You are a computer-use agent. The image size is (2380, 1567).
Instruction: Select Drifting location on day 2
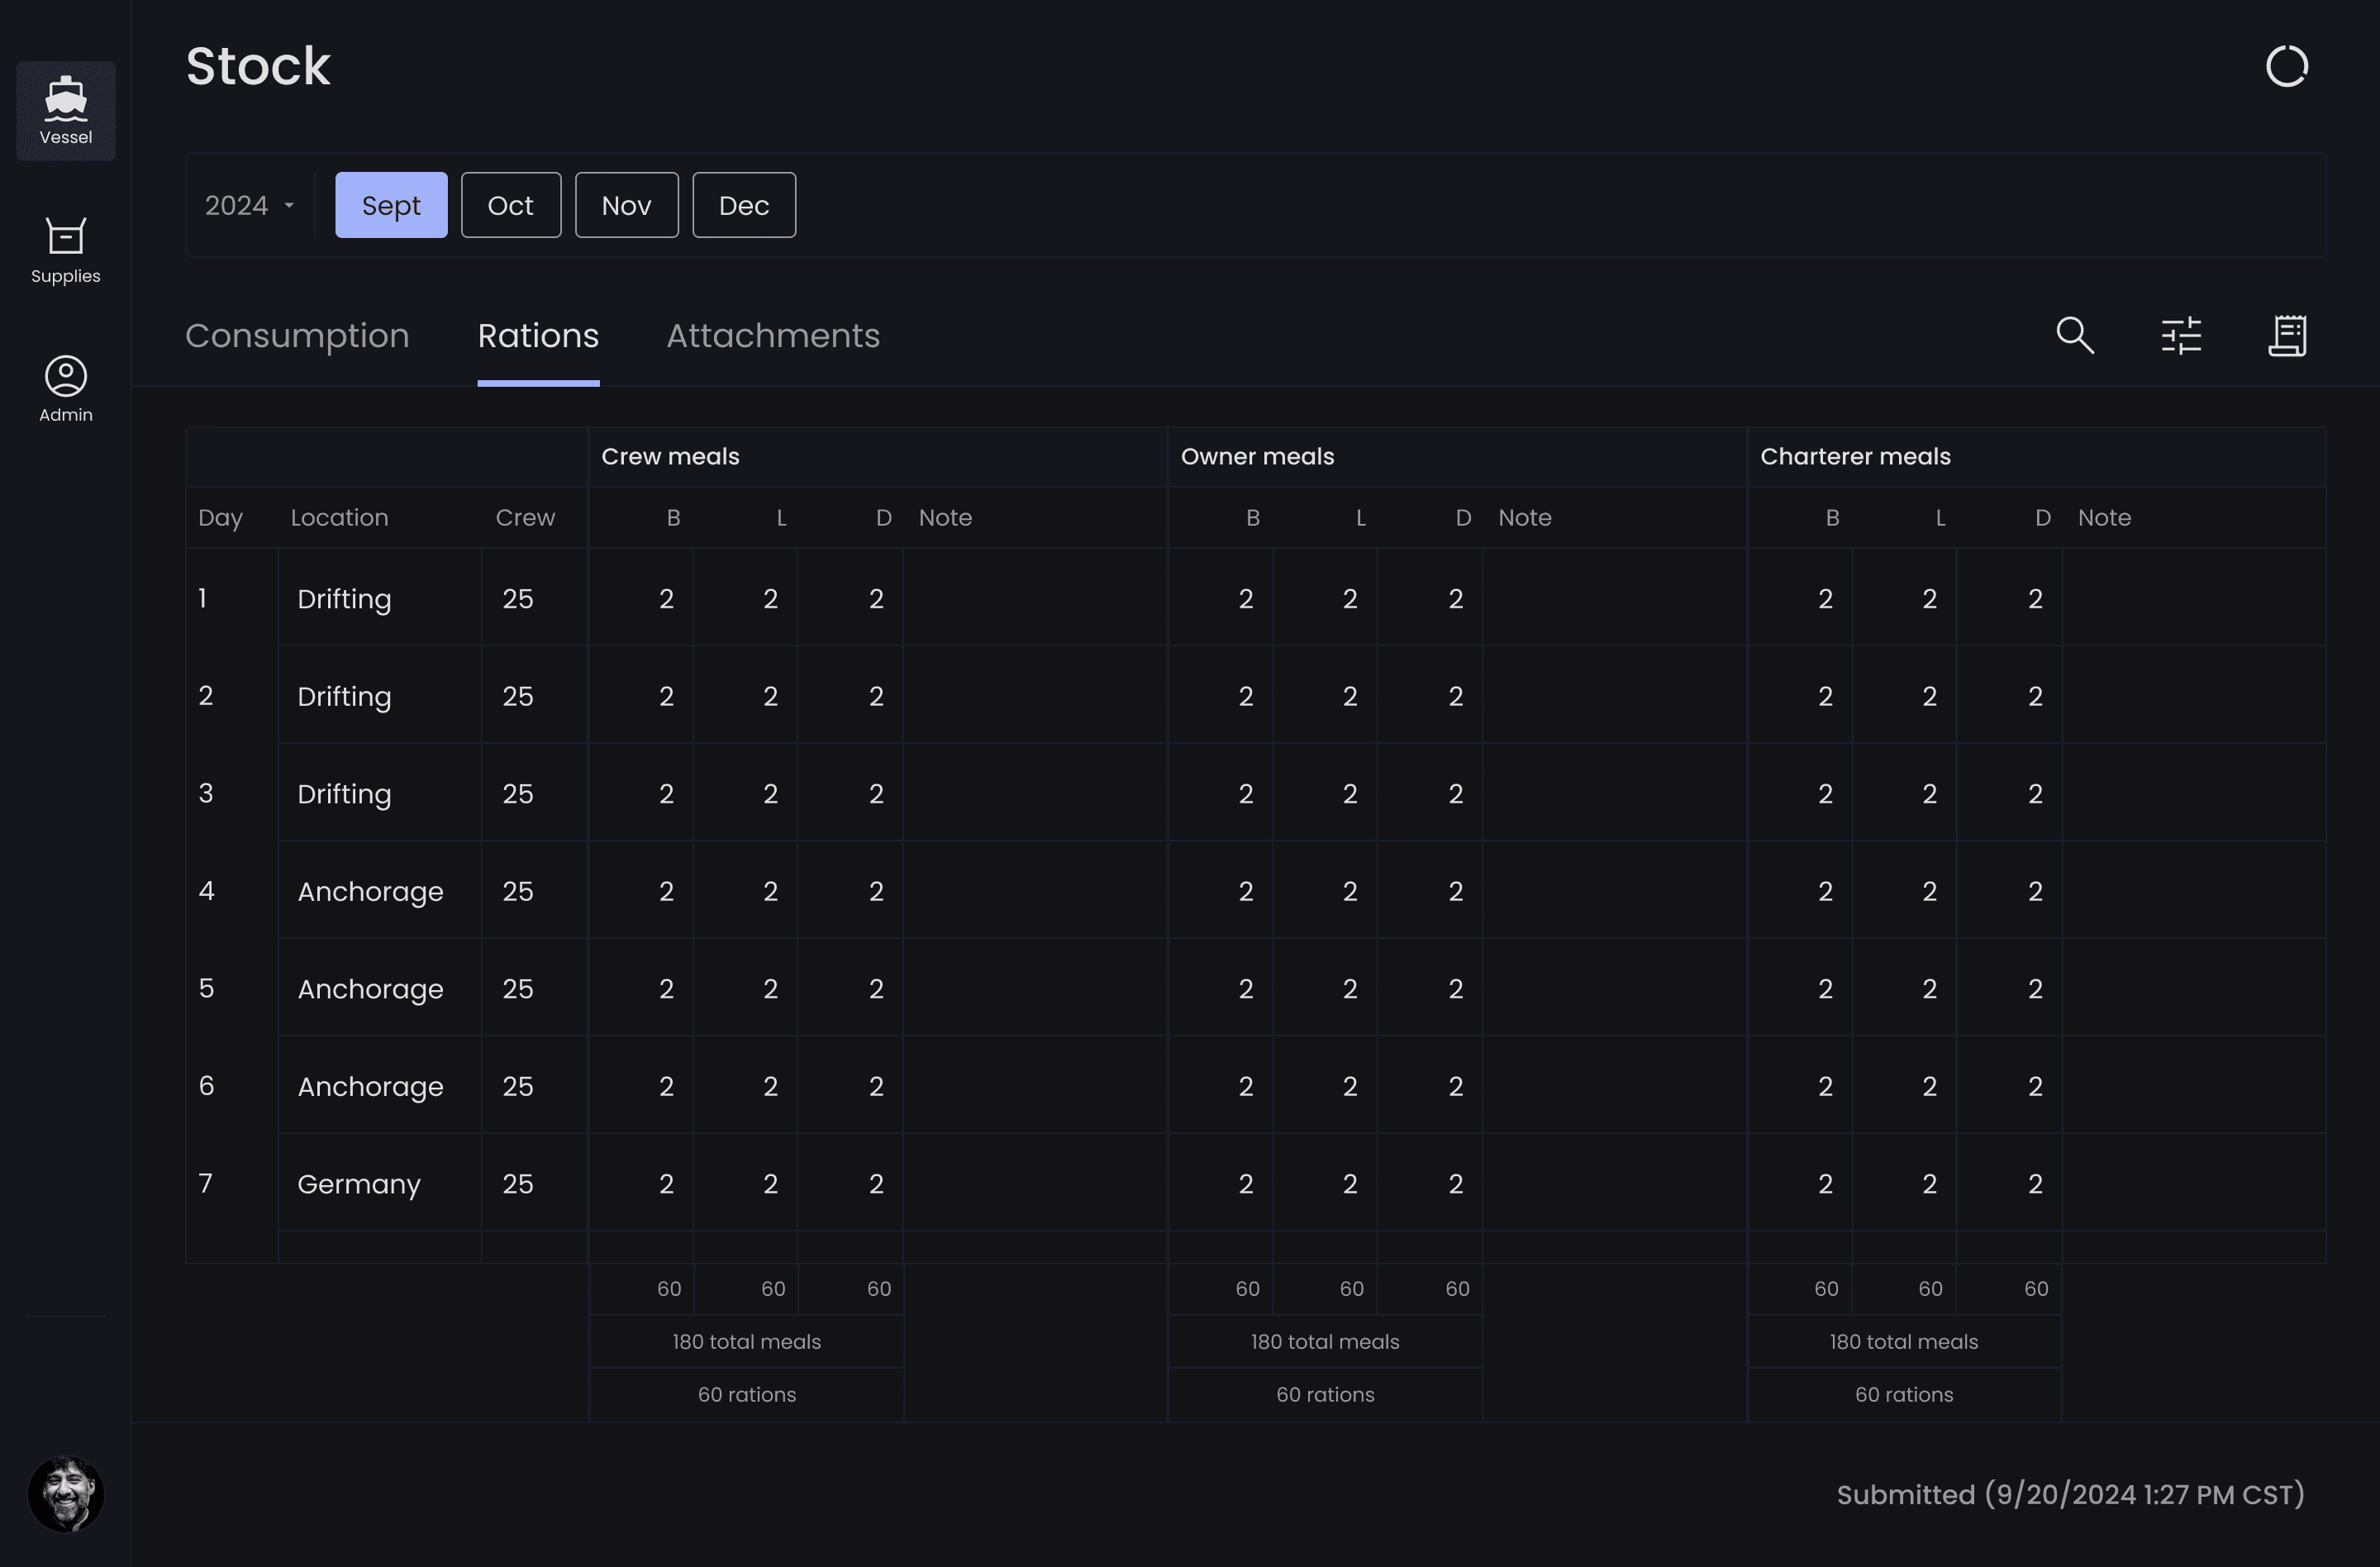[380, 696]
